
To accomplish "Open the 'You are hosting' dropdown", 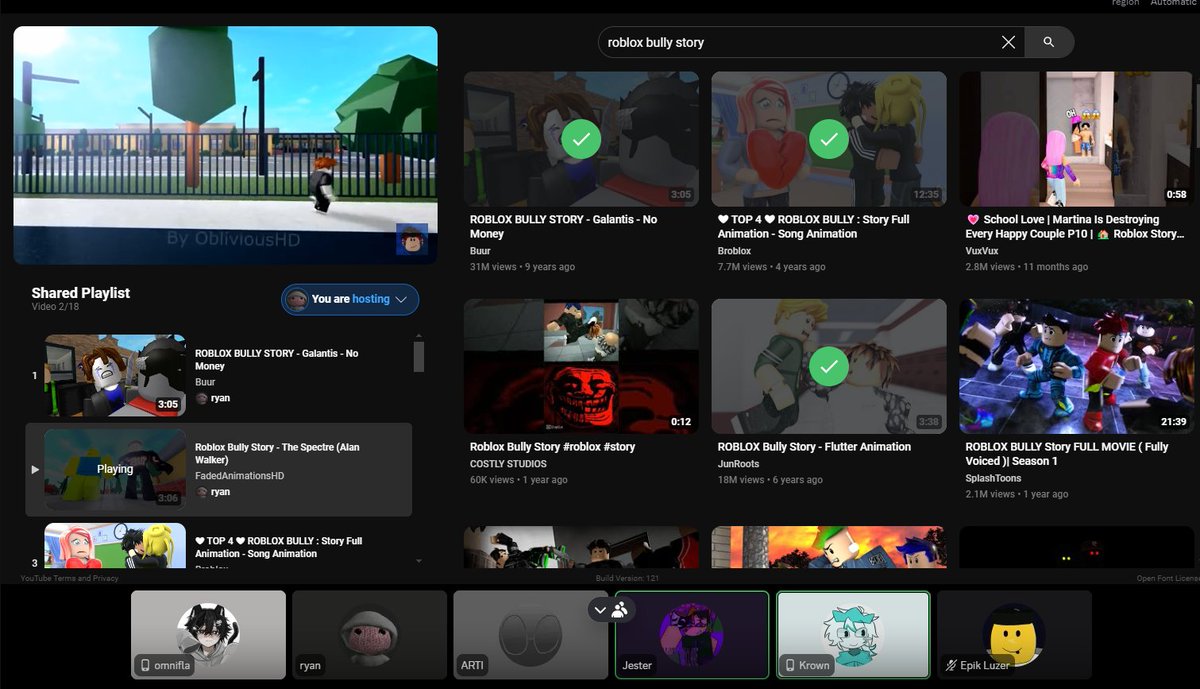I will (350, 299).
